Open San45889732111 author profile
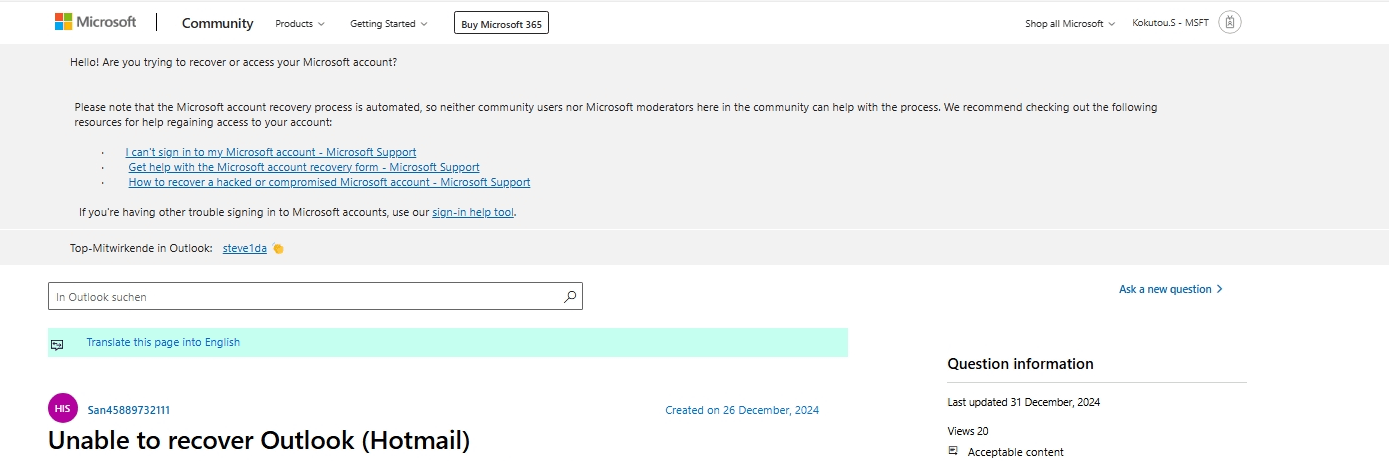This screenshot has height=461, width=1389. tap(129, 410)
